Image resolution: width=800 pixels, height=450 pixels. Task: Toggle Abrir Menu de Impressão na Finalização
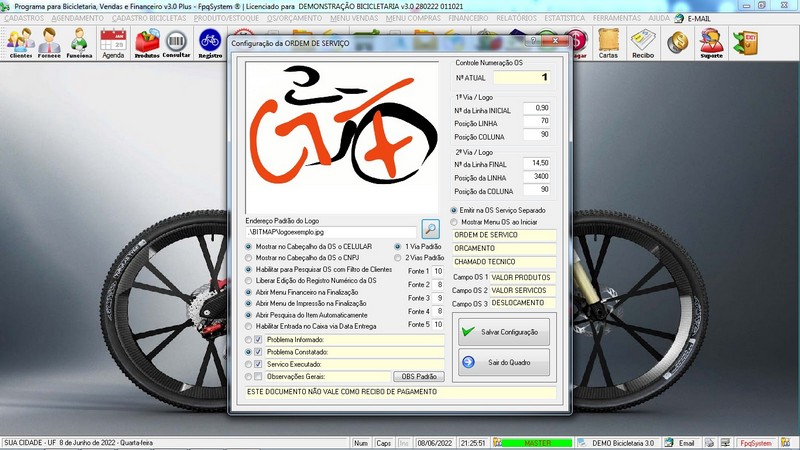tap(248, 304)
